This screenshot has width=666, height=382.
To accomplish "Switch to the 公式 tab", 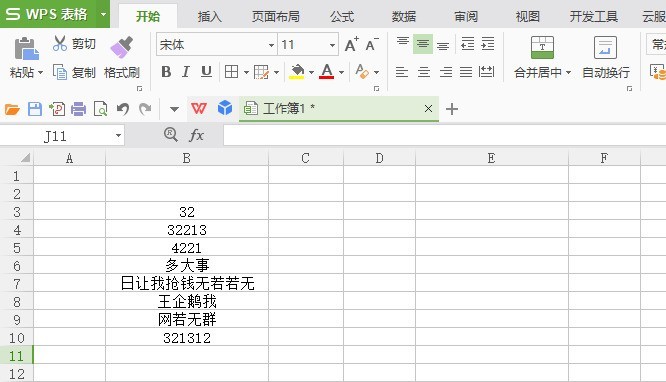I will (x=342, y=17).
